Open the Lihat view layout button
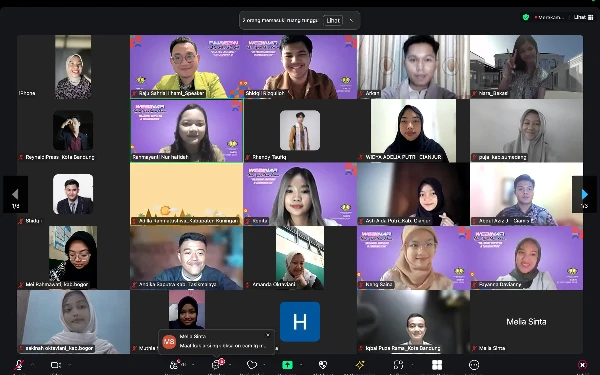This screenshot has width=600, height=375. click(583, 17)
